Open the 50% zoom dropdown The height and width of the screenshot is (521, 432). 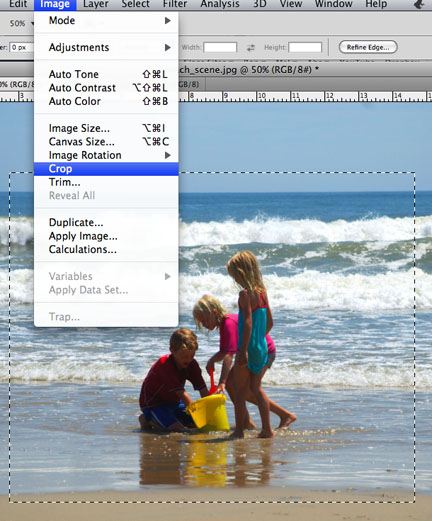click(x=21, y=23)
